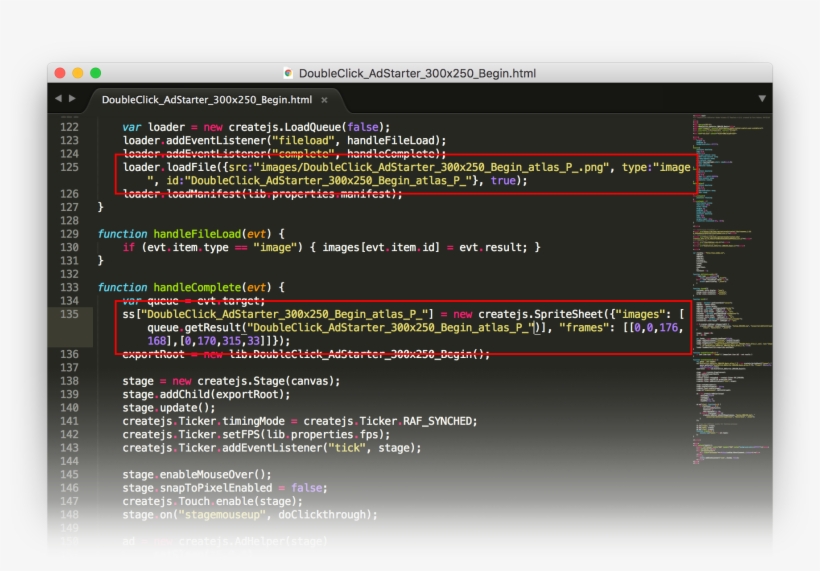The width and height of the screenshot is (820, 571).
Task: Click the green maximize window button
Action: point(96,73)
